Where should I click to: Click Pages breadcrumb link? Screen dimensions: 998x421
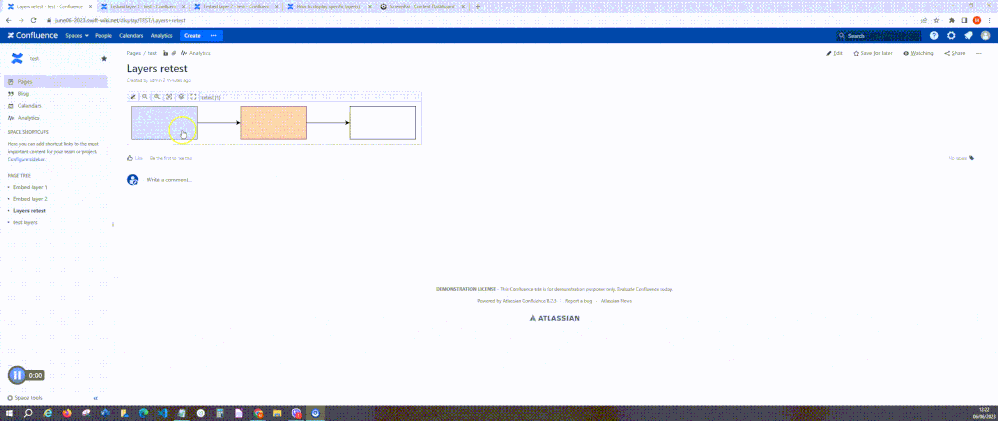[134, 54]
